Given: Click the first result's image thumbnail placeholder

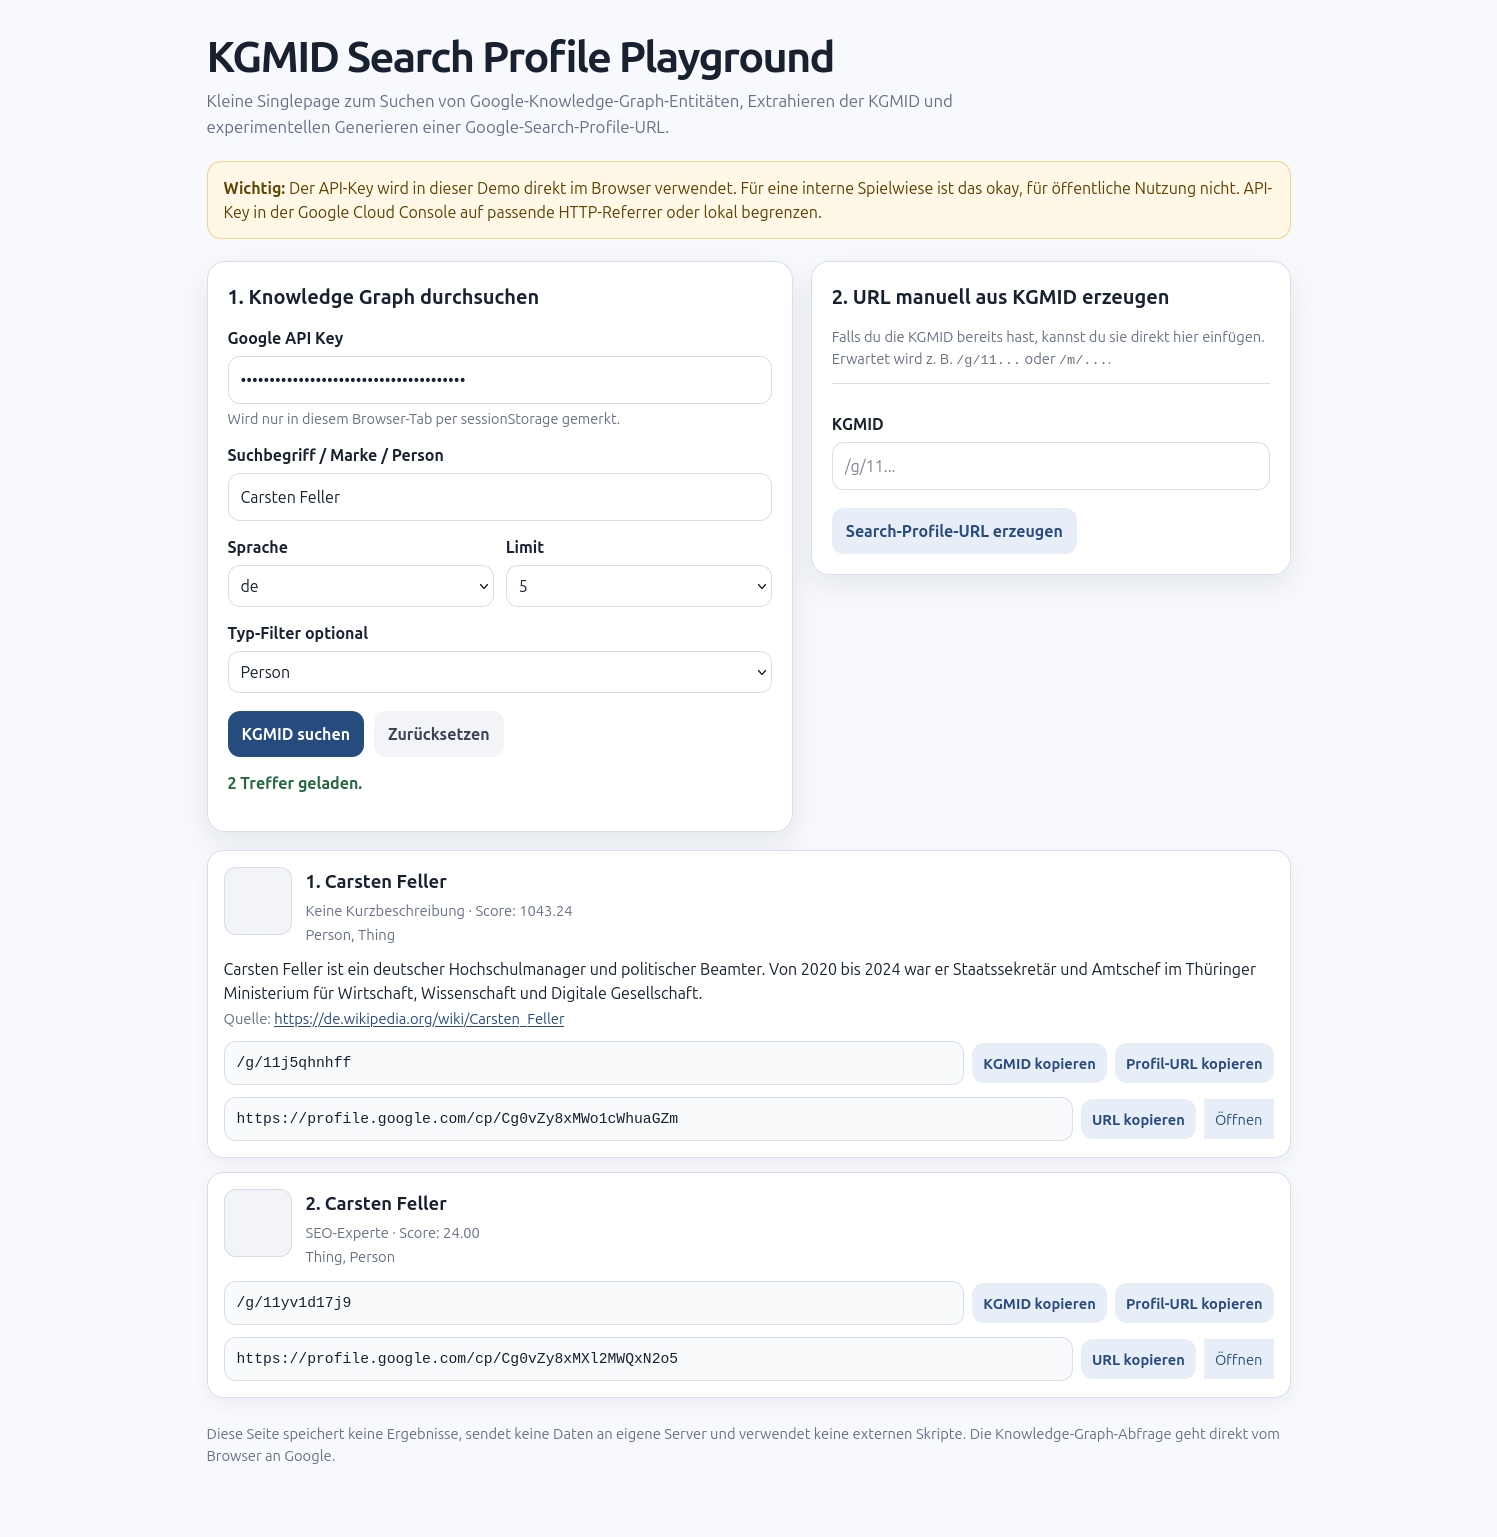Looking at the screenshot, I should pyautogui.click(x=258, y=901).
